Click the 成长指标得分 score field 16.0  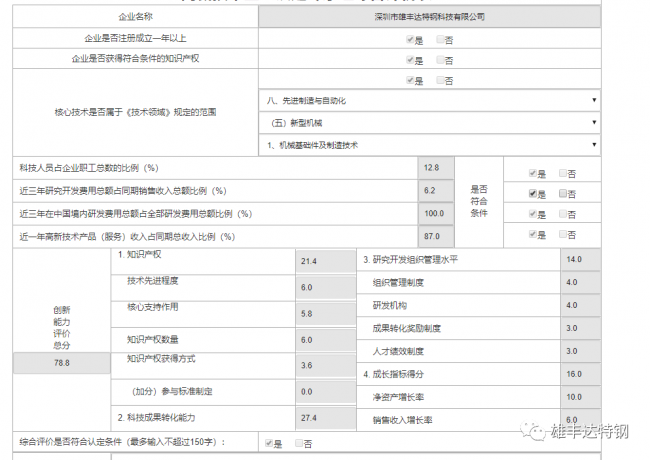click(x=580, y=374)
